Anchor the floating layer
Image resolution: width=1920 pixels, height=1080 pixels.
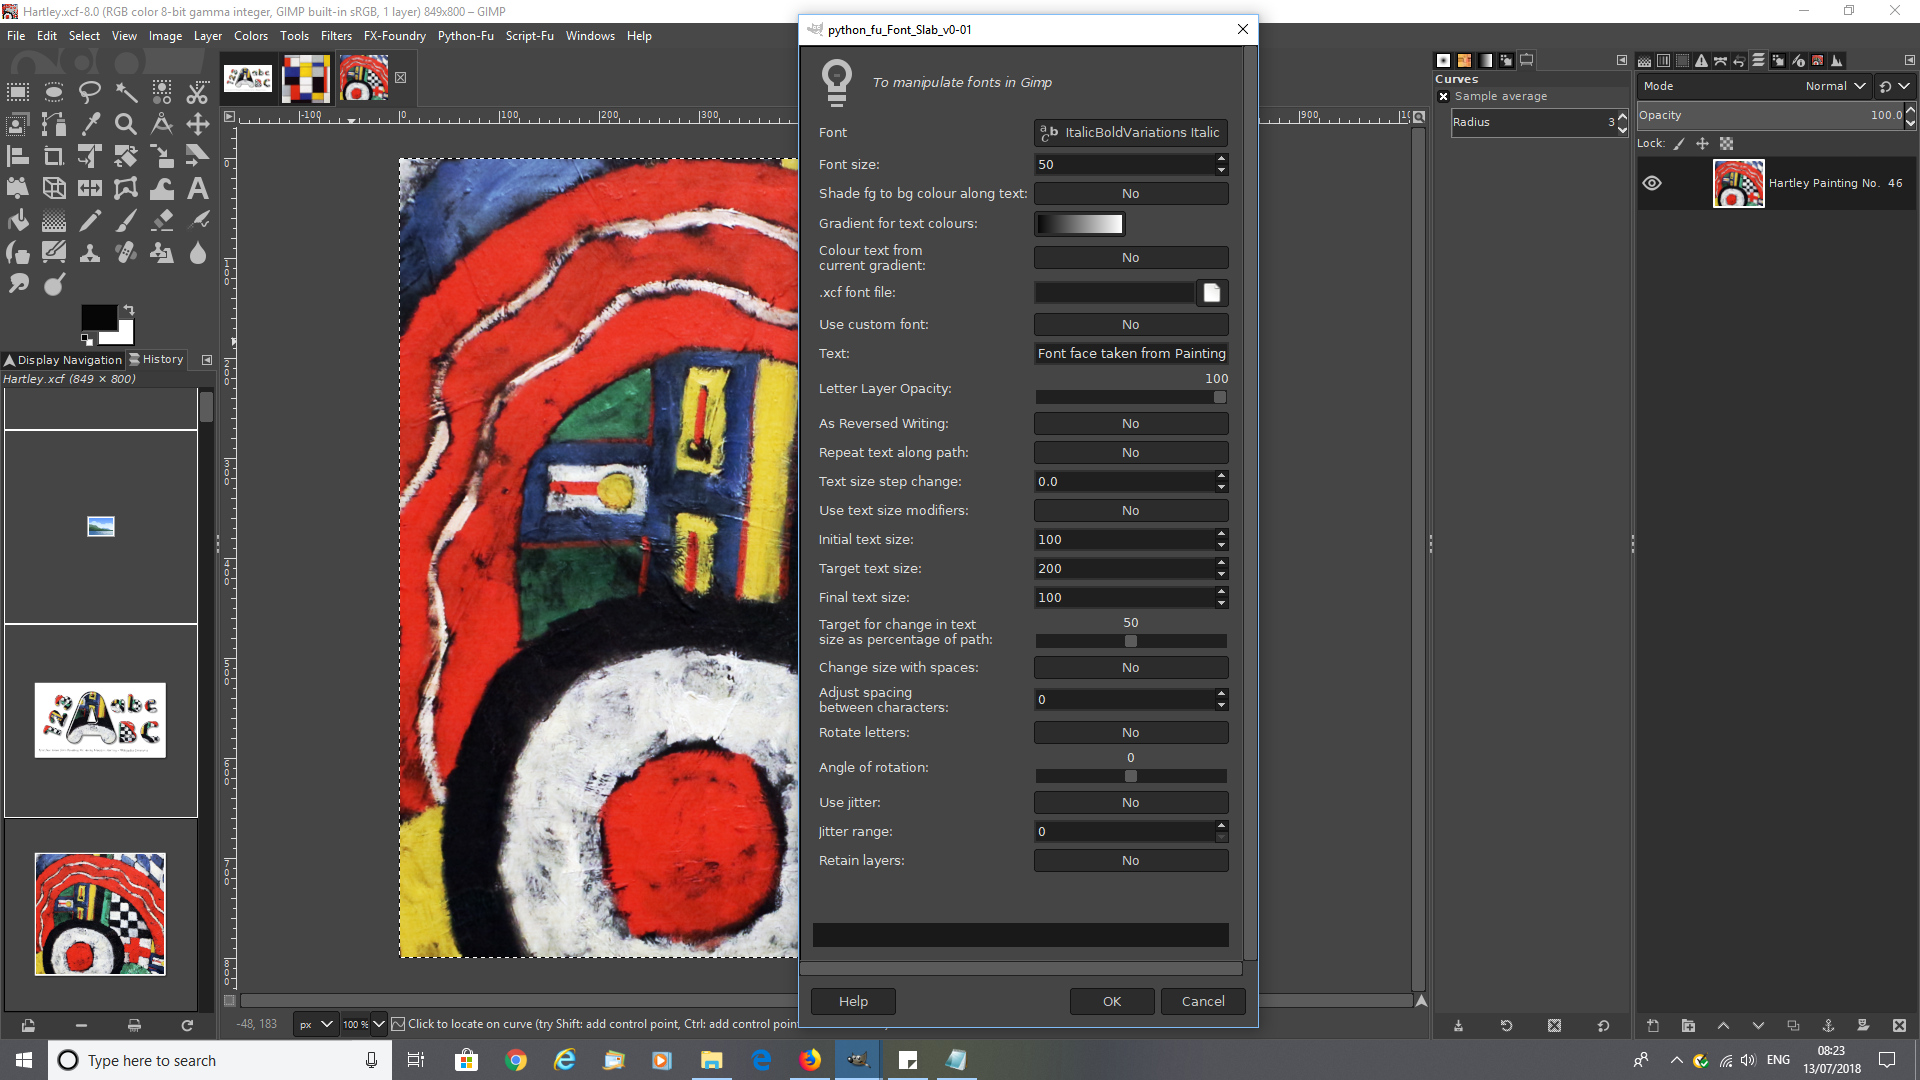pos(1828,1026)
